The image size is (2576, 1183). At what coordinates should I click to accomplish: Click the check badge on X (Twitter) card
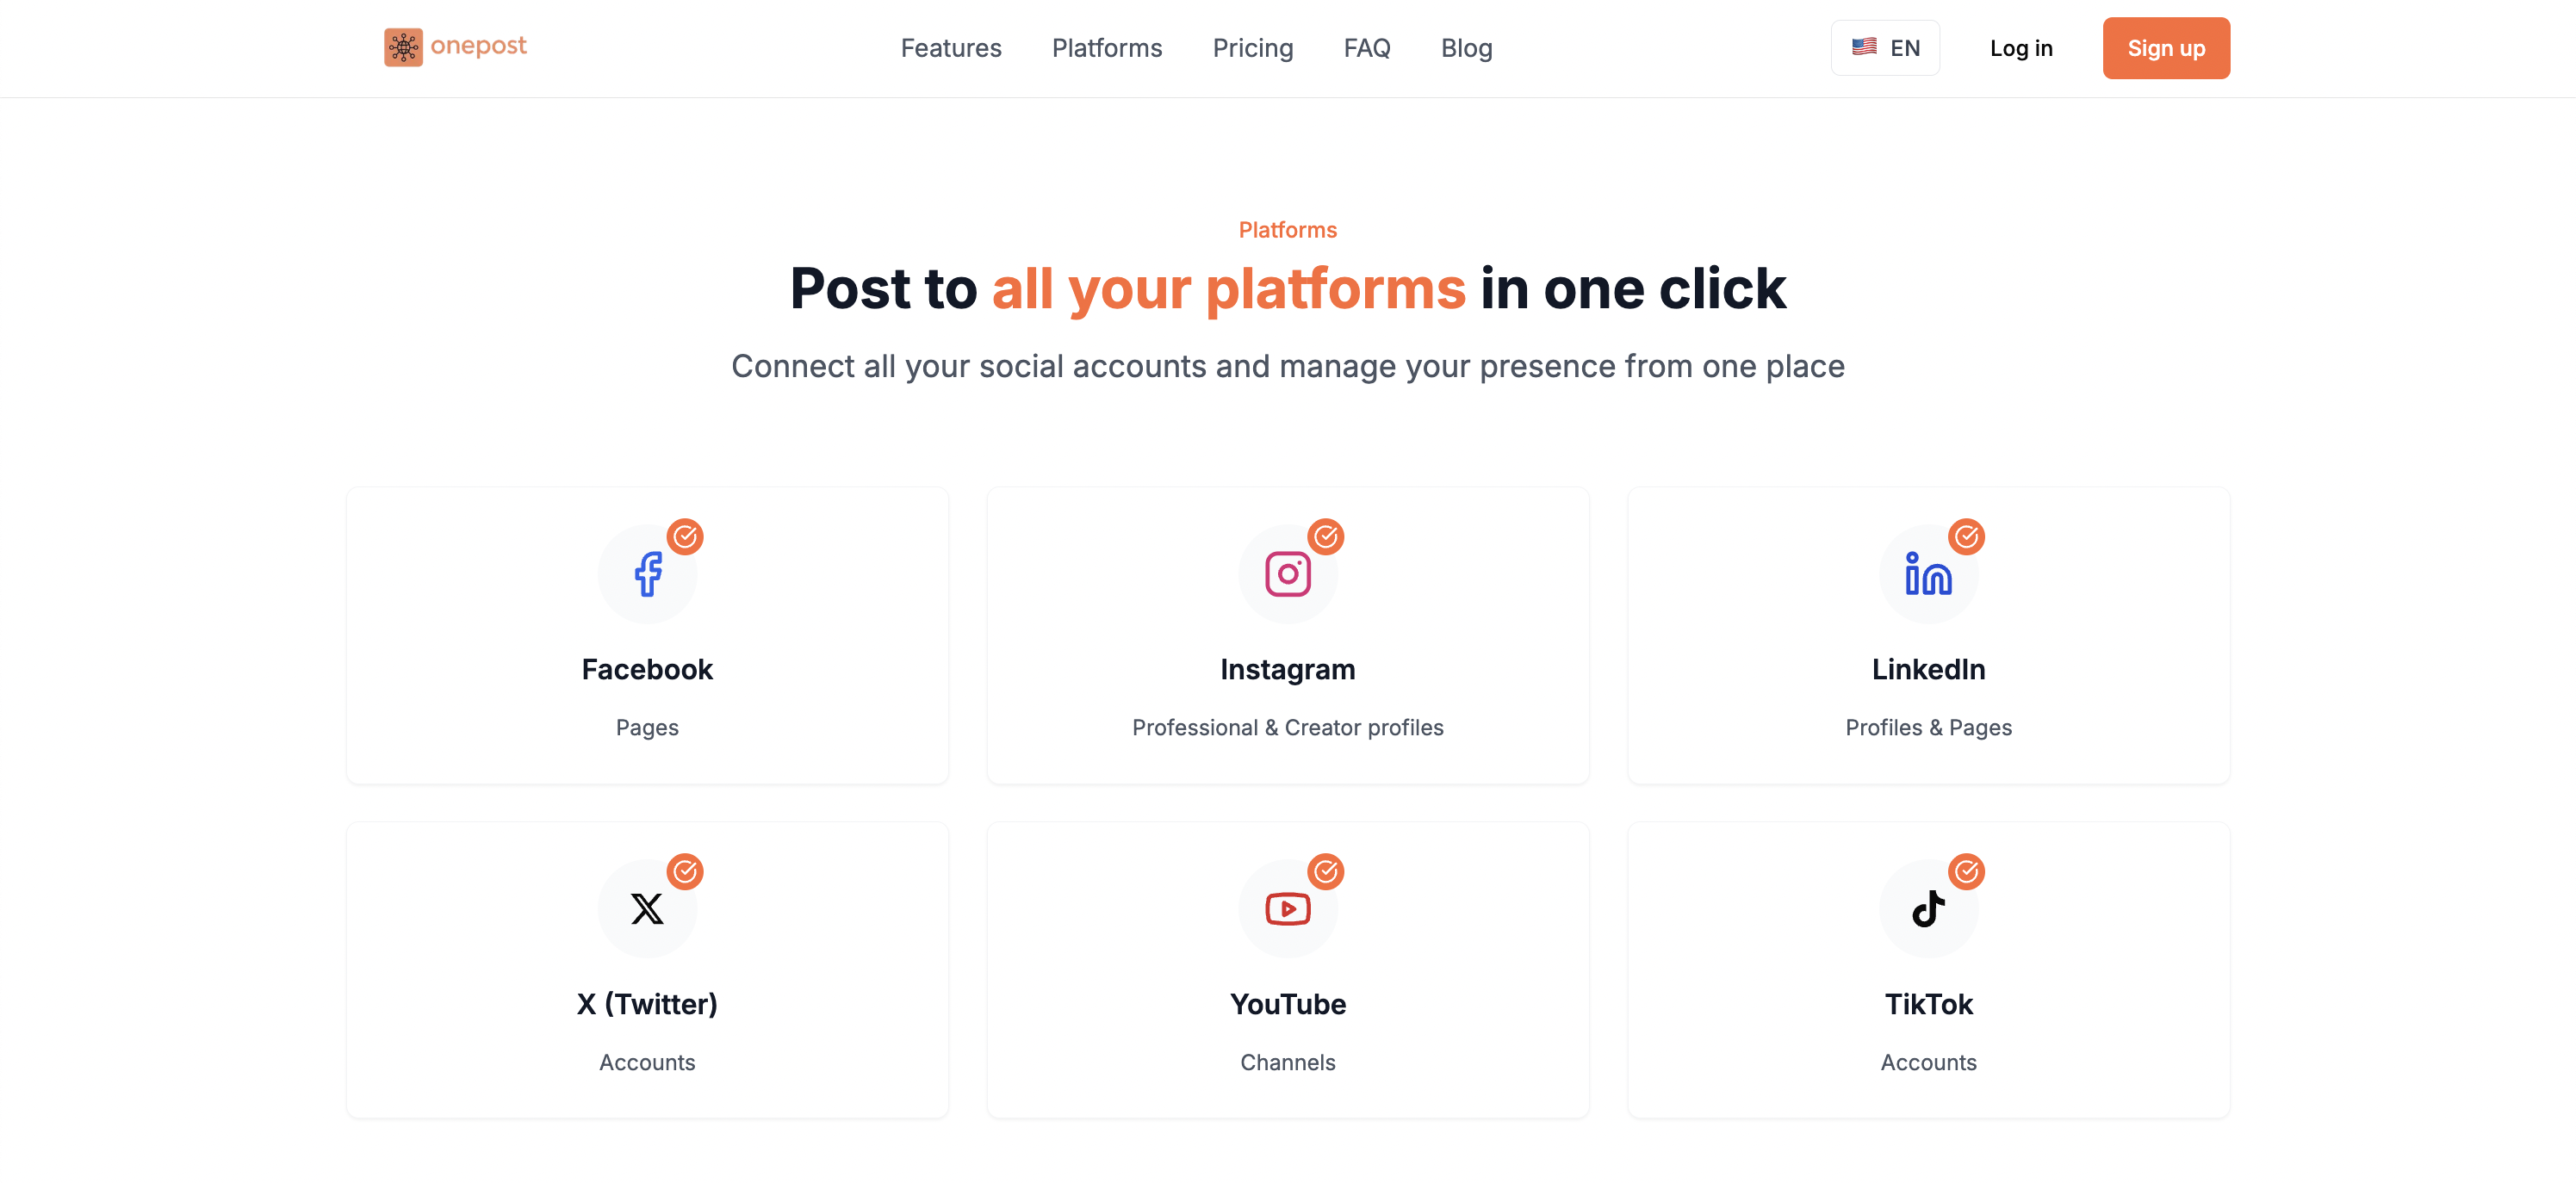click(686, 871)
